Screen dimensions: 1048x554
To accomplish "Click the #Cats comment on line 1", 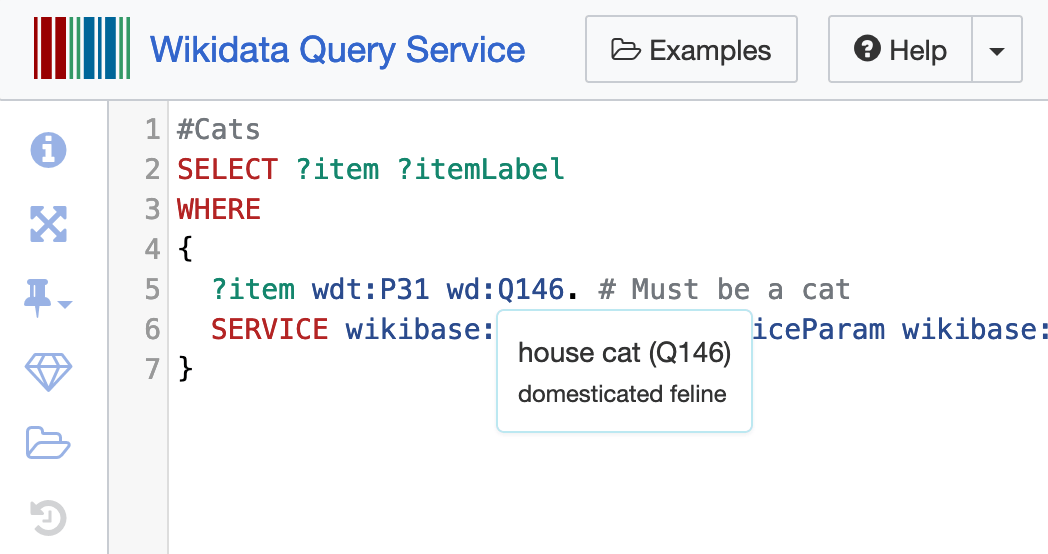I will (x=219, y=129).
